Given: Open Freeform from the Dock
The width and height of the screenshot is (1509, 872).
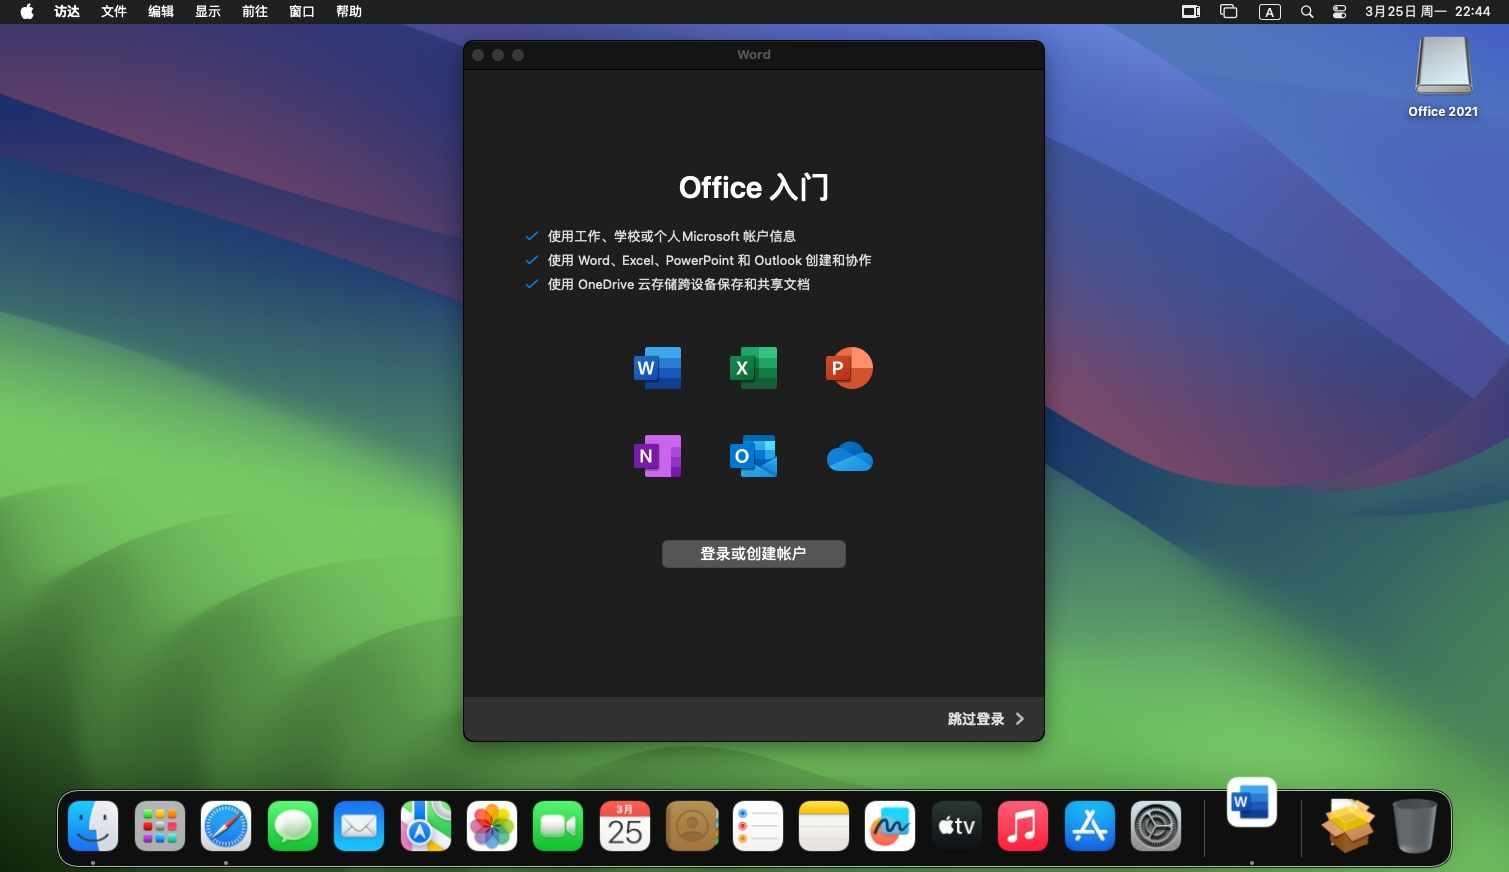Looking at the screenshot, I should (x=890, y=827).
